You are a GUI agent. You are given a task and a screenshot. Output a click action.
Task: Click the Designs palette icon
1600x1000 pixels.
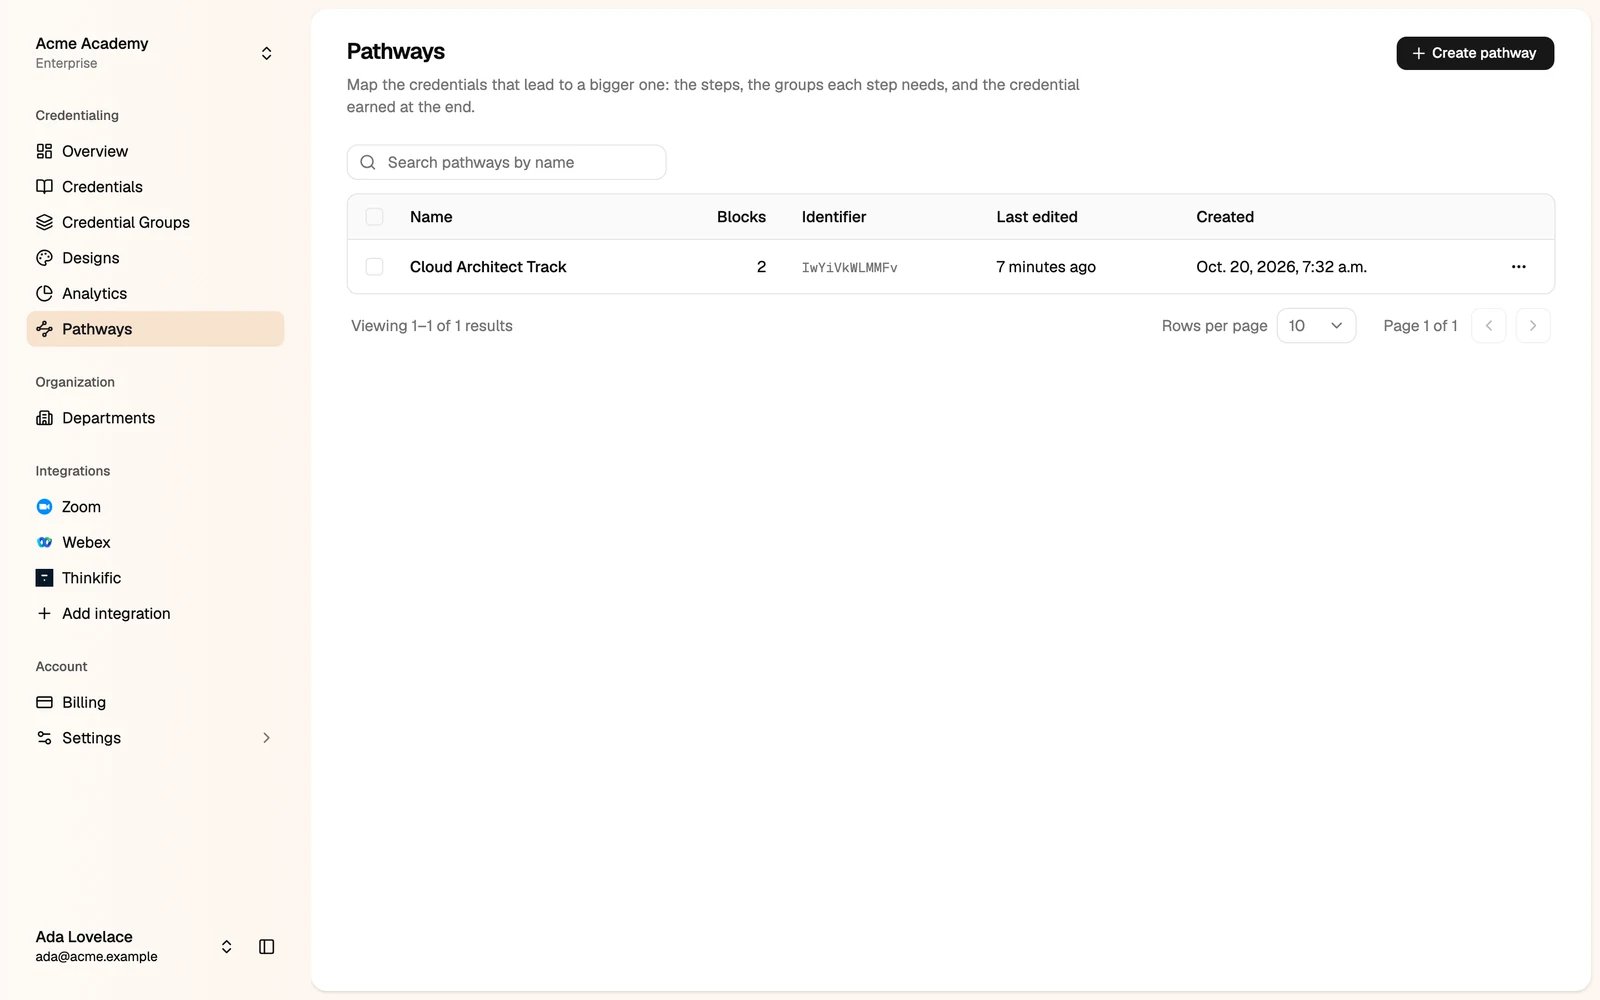click(x=44, y=258)
